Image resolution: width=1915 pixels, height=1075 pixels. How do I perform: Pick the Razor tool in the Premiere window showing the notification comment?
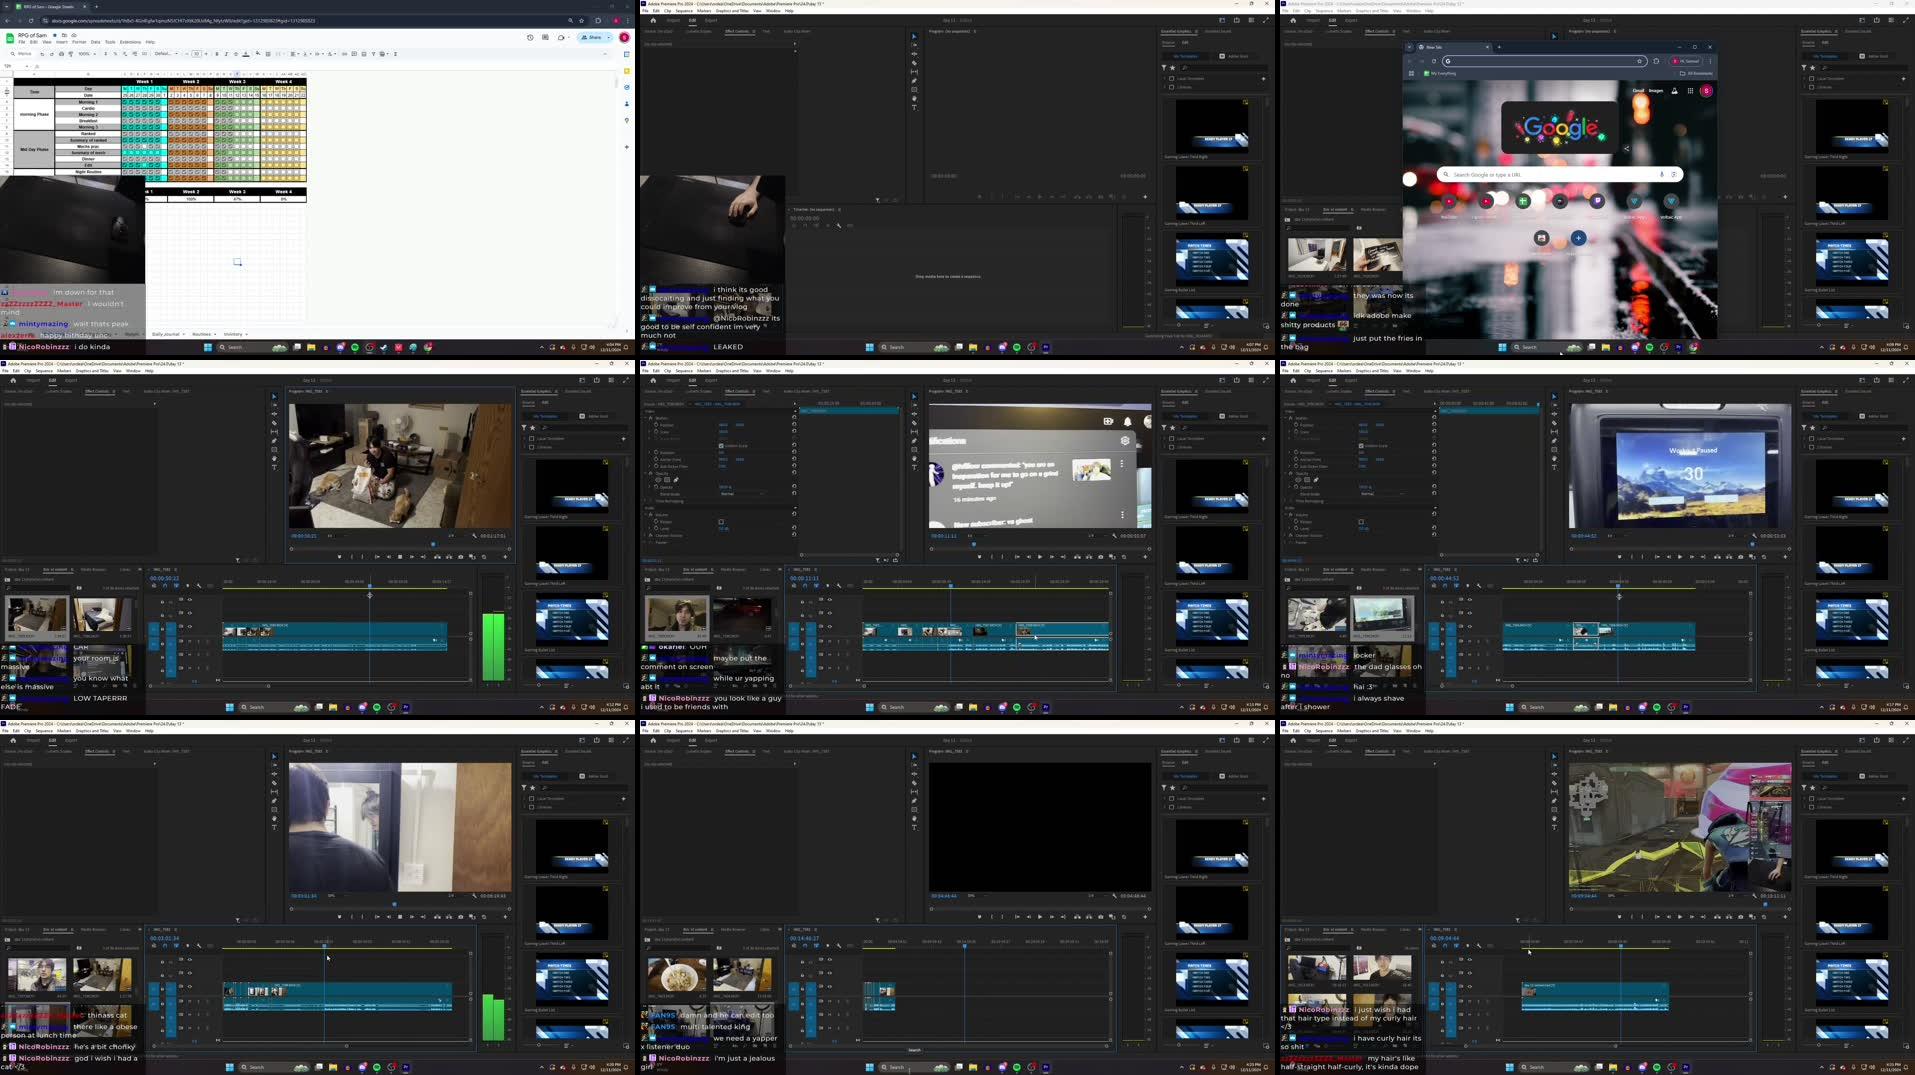point(914,423)
